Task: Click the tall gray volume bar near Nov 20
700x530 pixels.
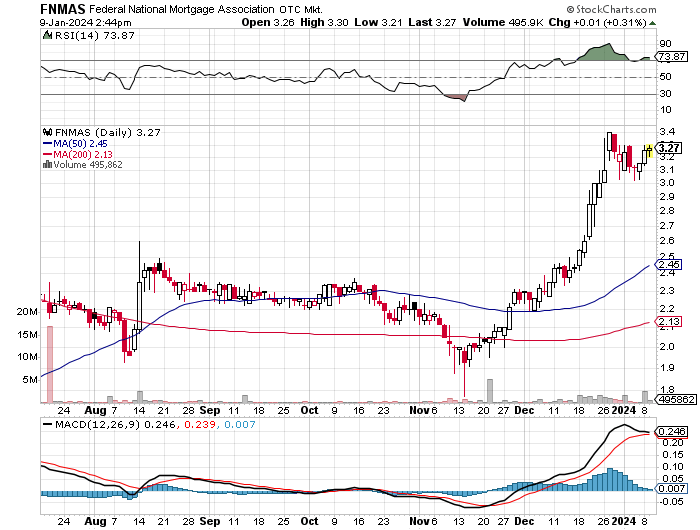Action: point(490,391)
